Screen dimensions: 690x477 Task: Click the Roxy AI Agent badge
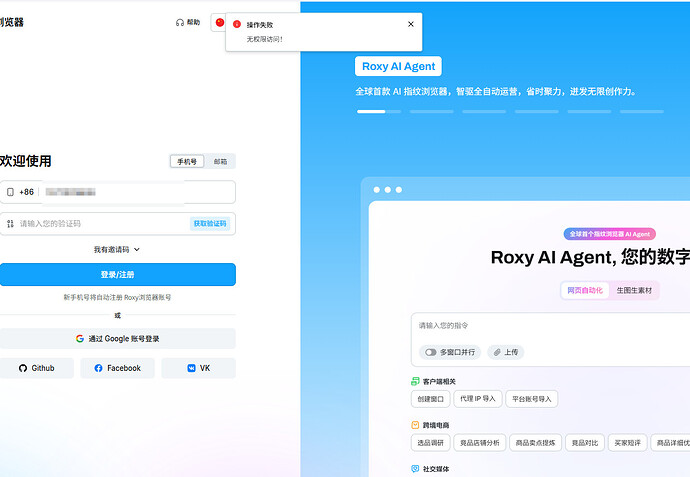(x=398, y=66)
